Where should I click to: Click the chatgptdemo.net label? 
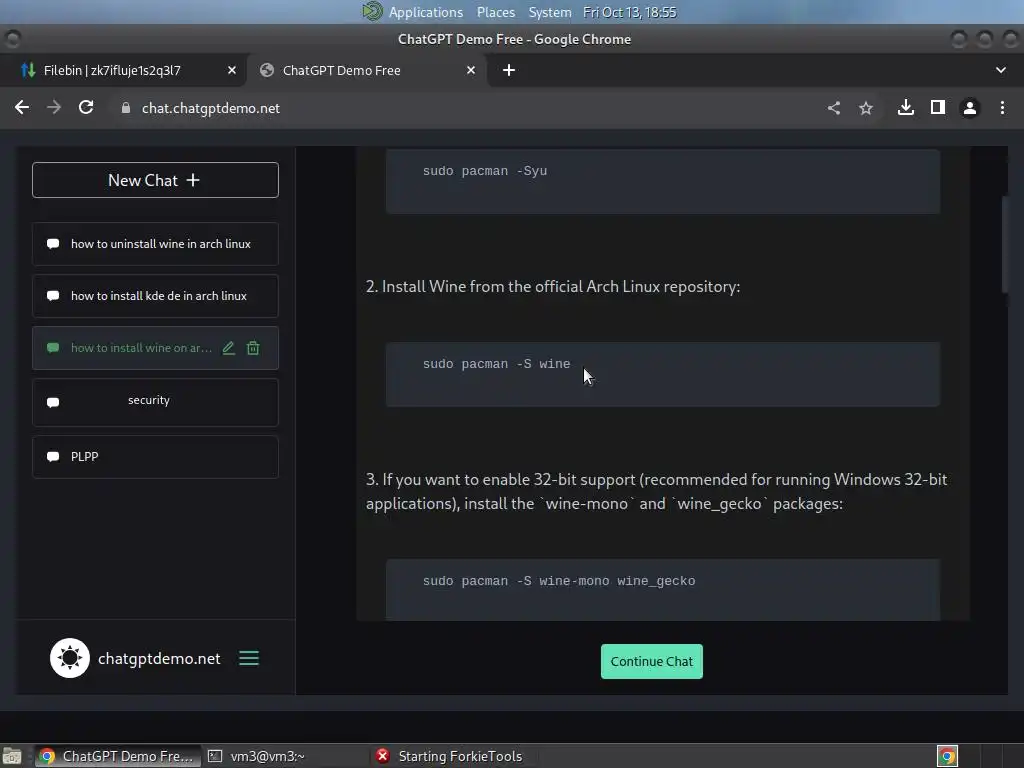tap(159, 658)
